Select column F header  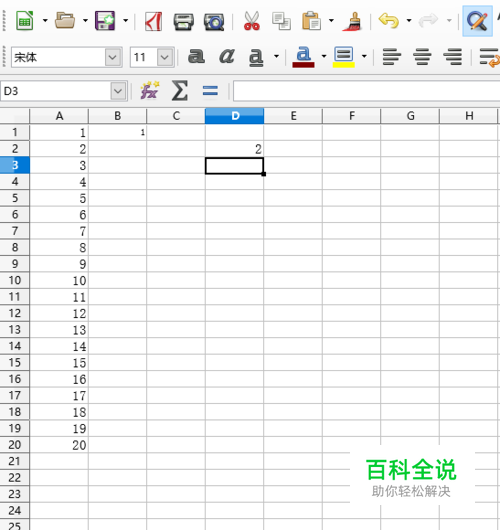tap(352, 116)
